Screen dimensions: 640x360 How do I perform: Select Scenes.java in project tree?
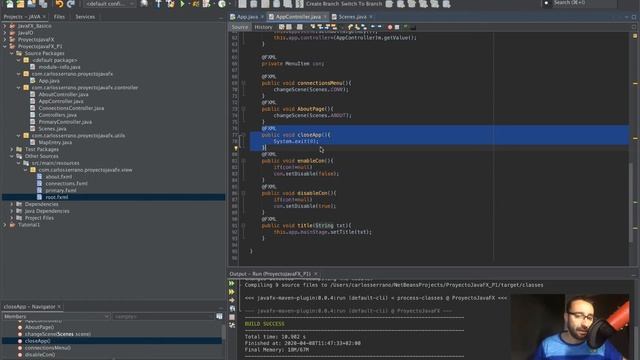click(x=52, y=129)
